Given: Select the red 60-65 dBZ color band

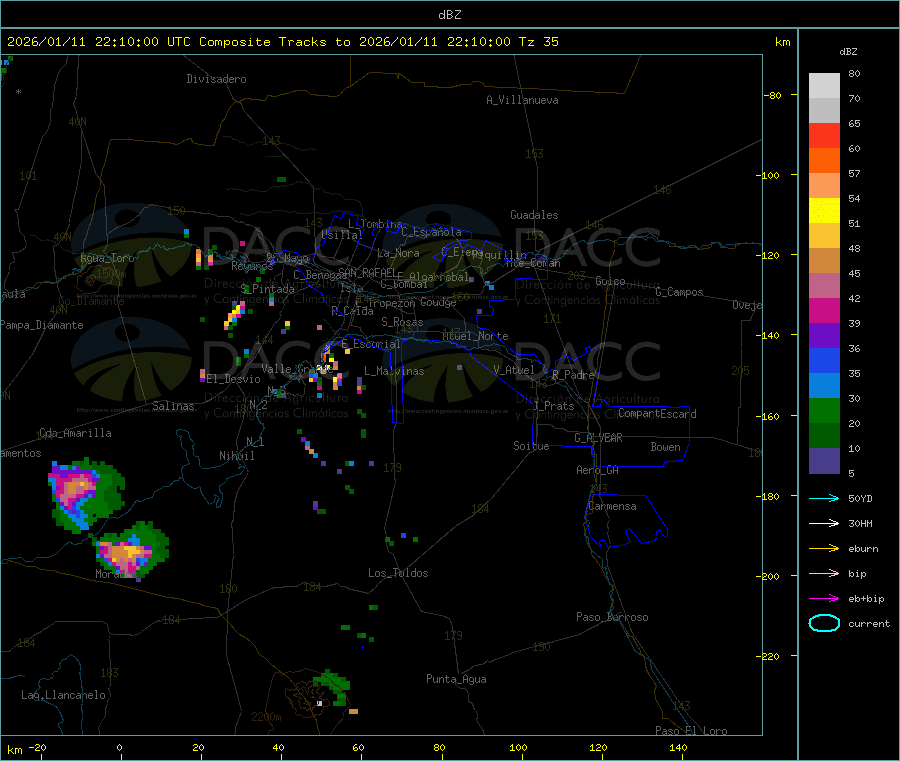Looking at the screenshot, I should click(x=824, y=135).
